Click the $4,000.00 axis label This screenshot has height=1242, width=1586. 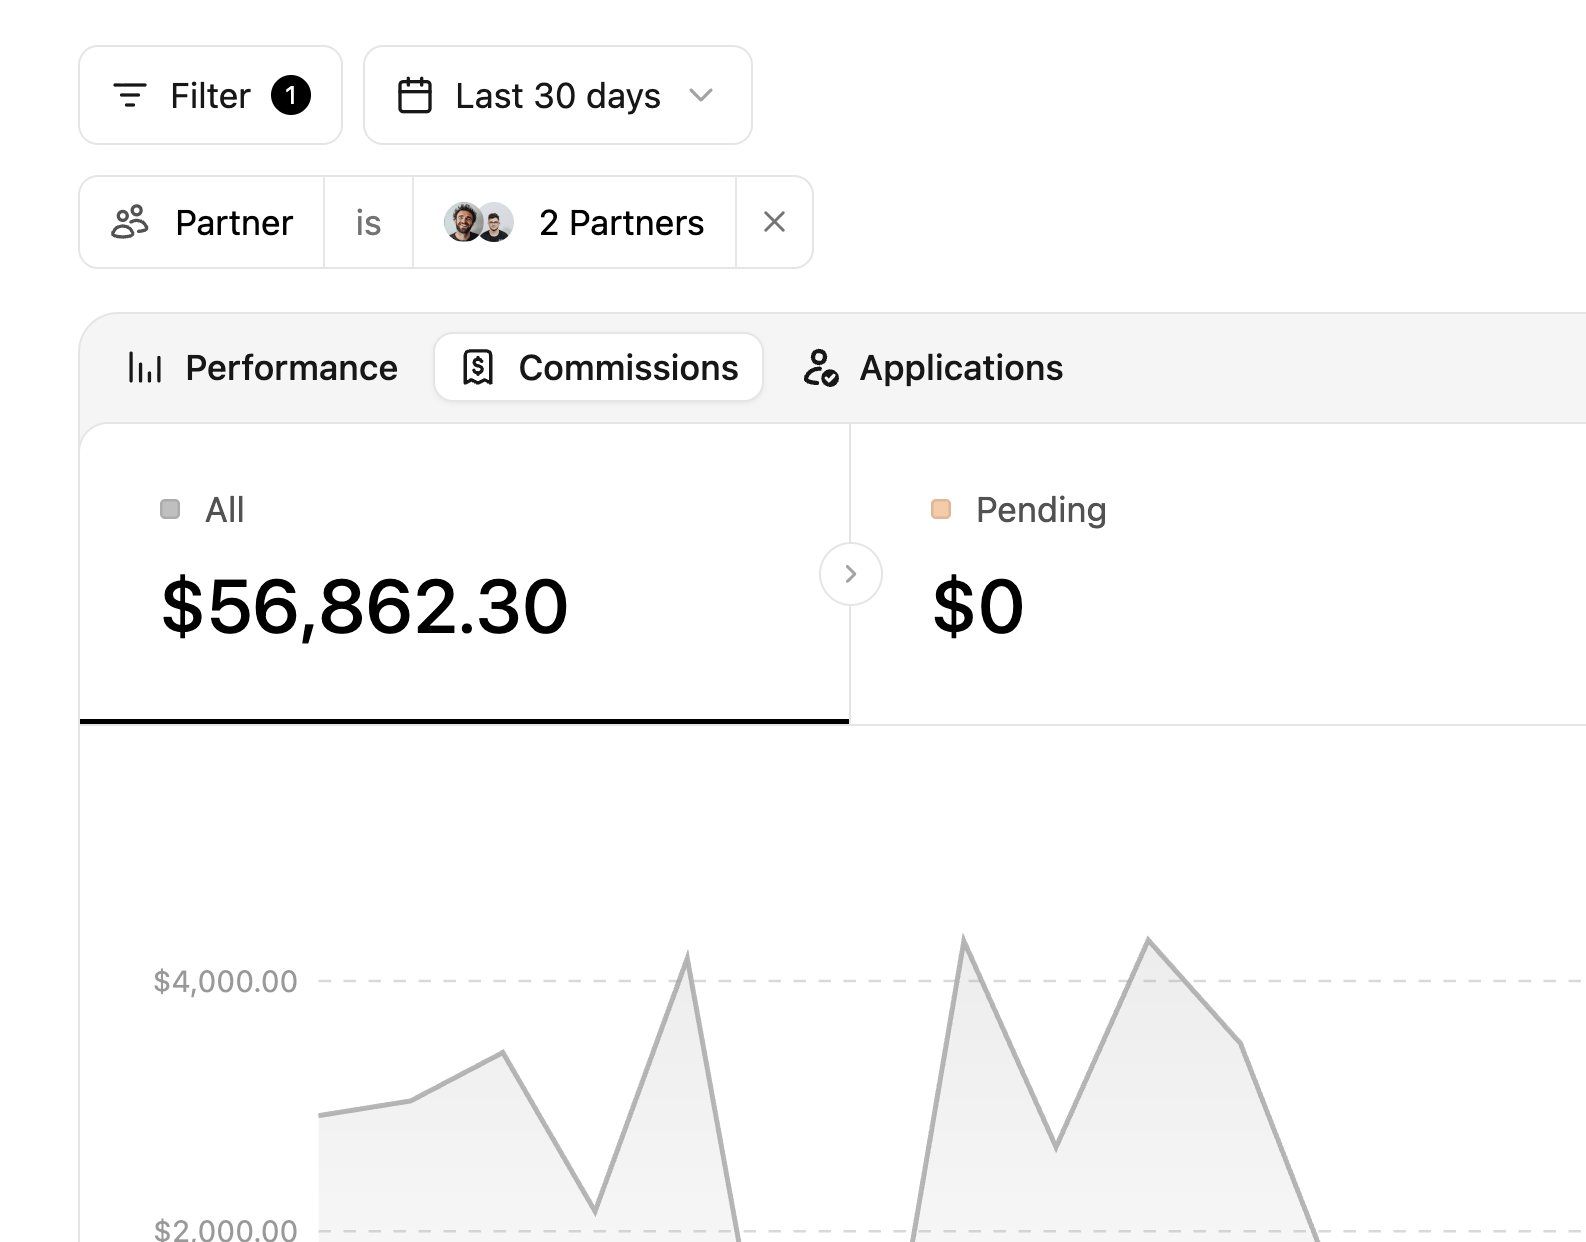[x=225, y=981]
